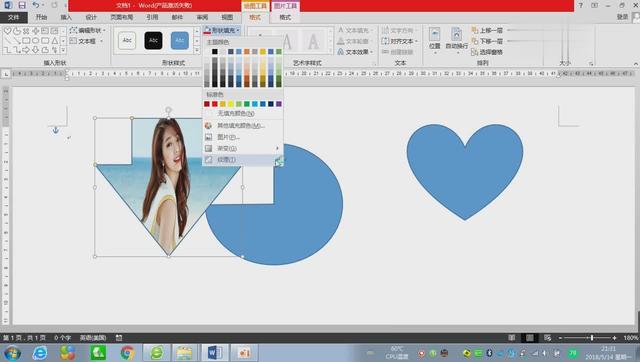Viewport: 640px width, 362px height.
Task: Open the 对齐文本 (Align Text) dropdown
Action: [x=400, y=41]
